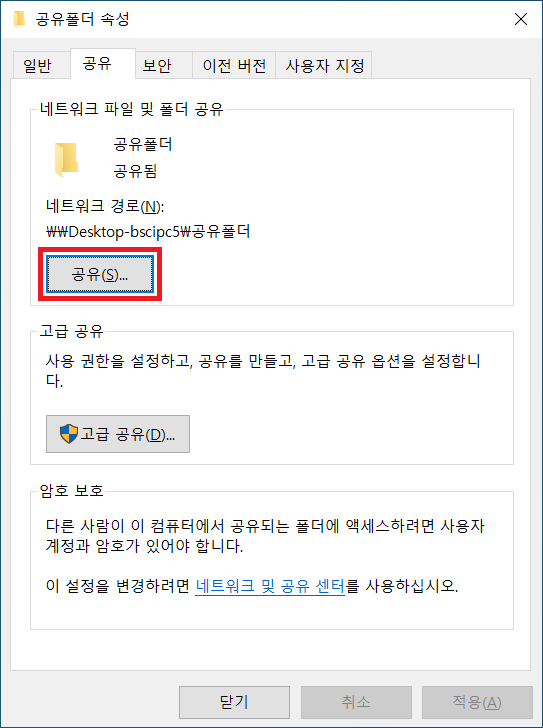Select the 공유 tab
The image size is (543, 728).
click(97, 63)
